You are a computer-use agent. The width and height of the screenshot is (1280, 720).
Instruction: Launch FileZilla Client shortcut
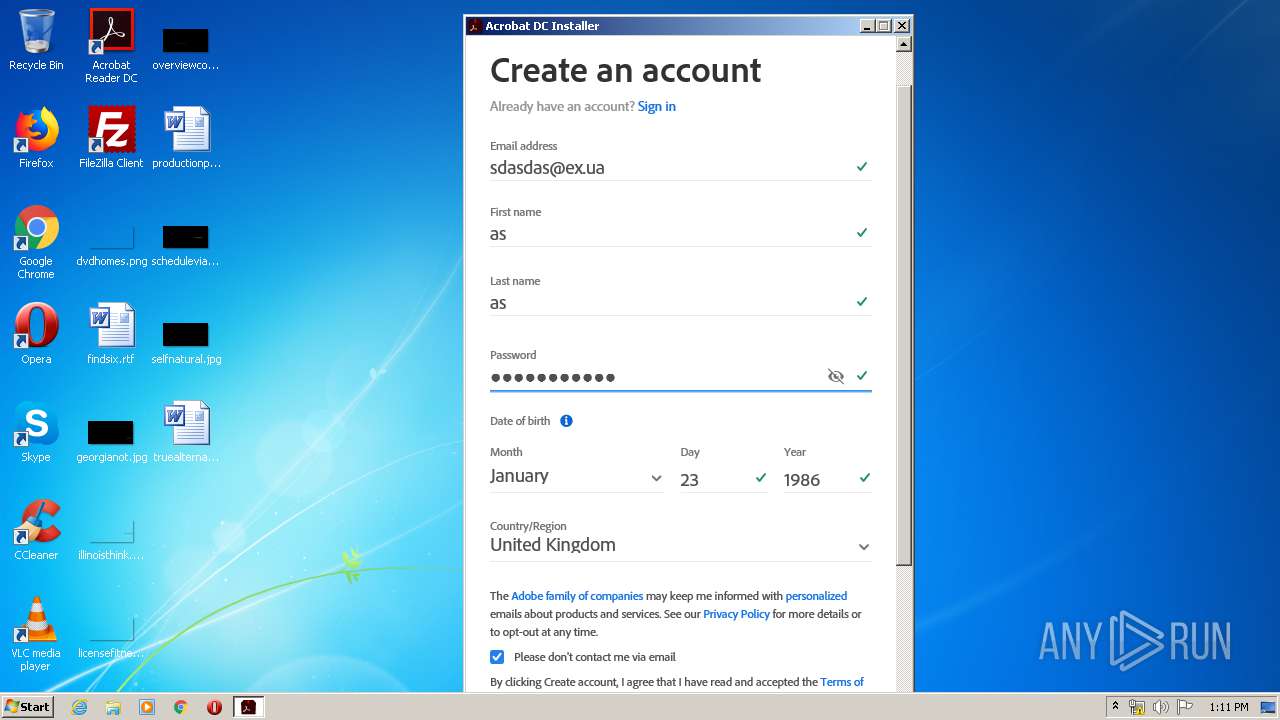coord(111,138)
